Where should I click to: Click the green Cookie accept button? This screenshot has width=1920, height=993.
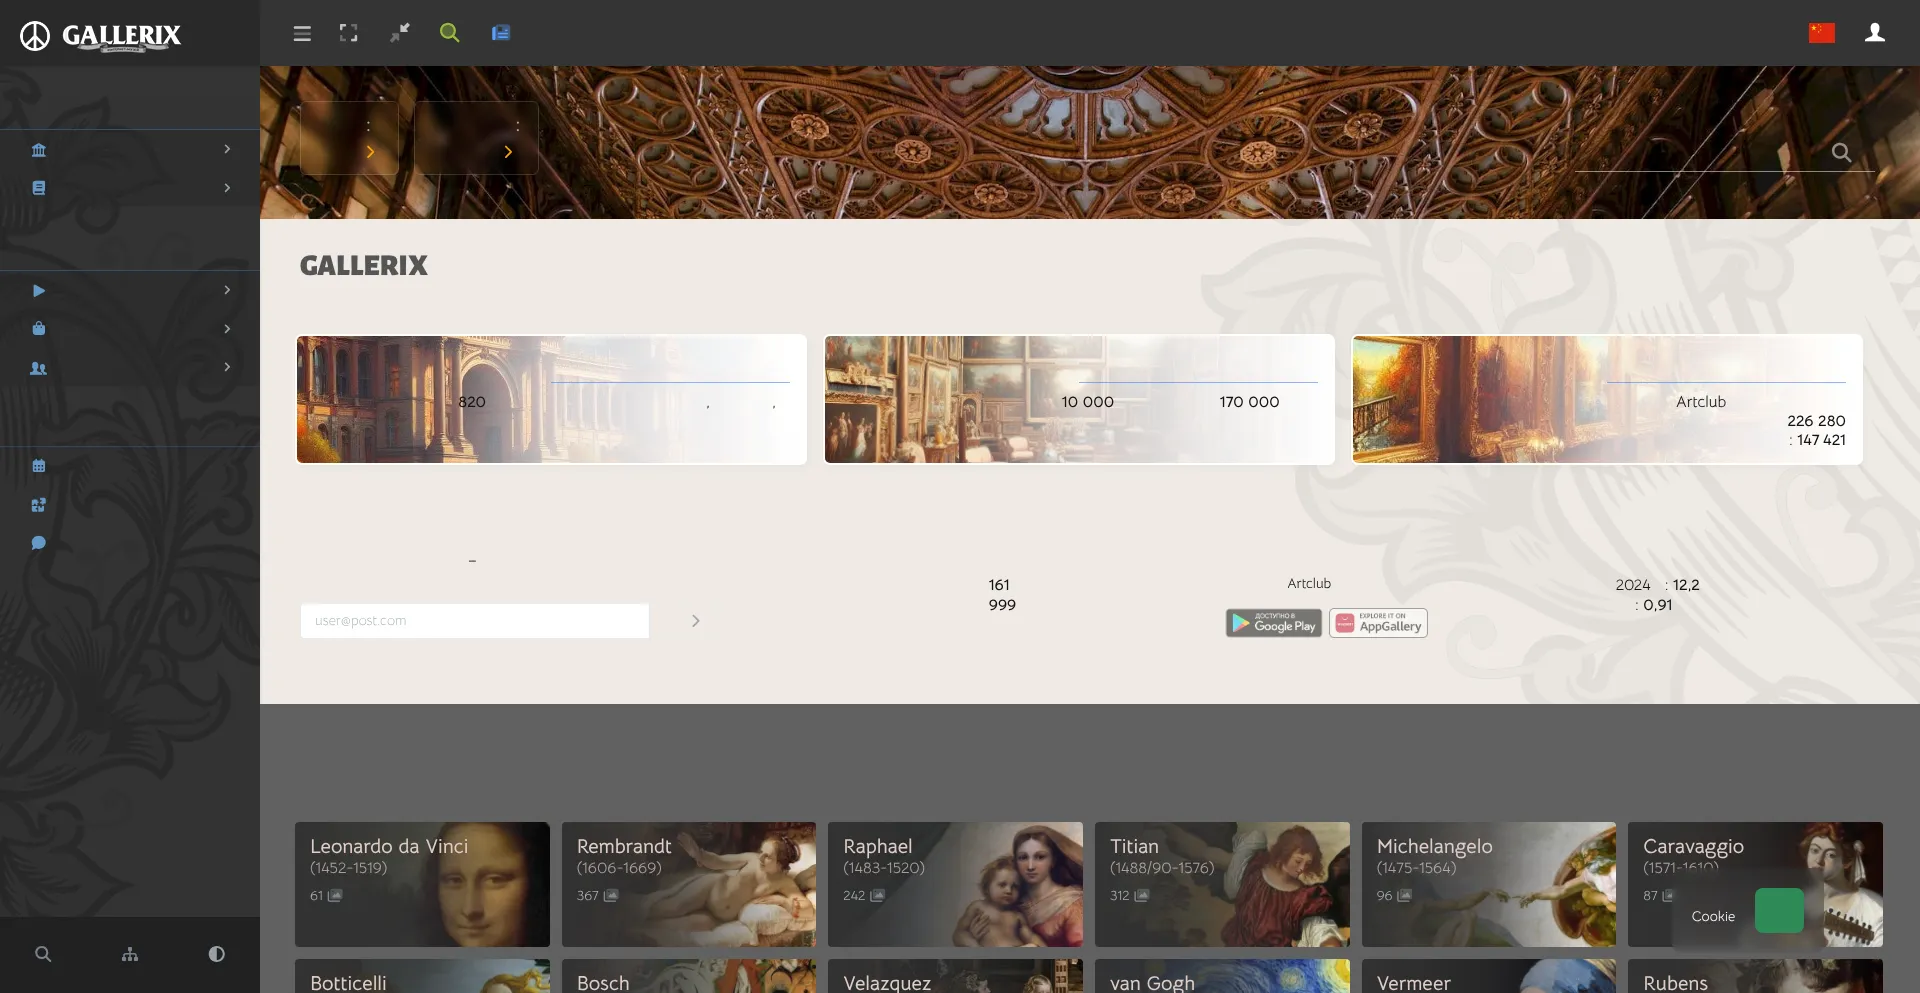pyautogui.click(x=1779, y=911)
